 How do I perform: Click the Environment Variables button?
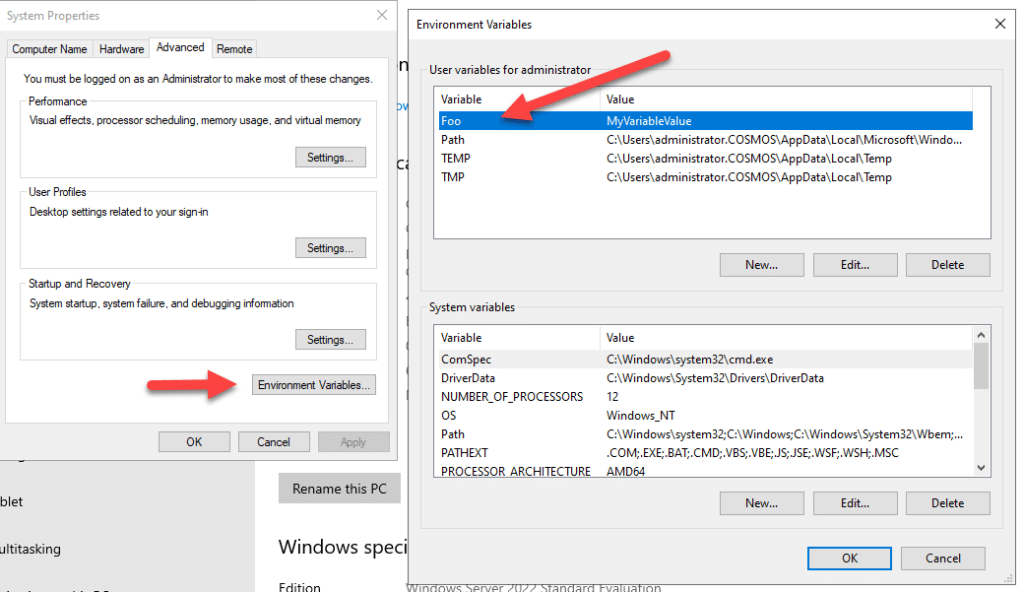coord(313,384)
